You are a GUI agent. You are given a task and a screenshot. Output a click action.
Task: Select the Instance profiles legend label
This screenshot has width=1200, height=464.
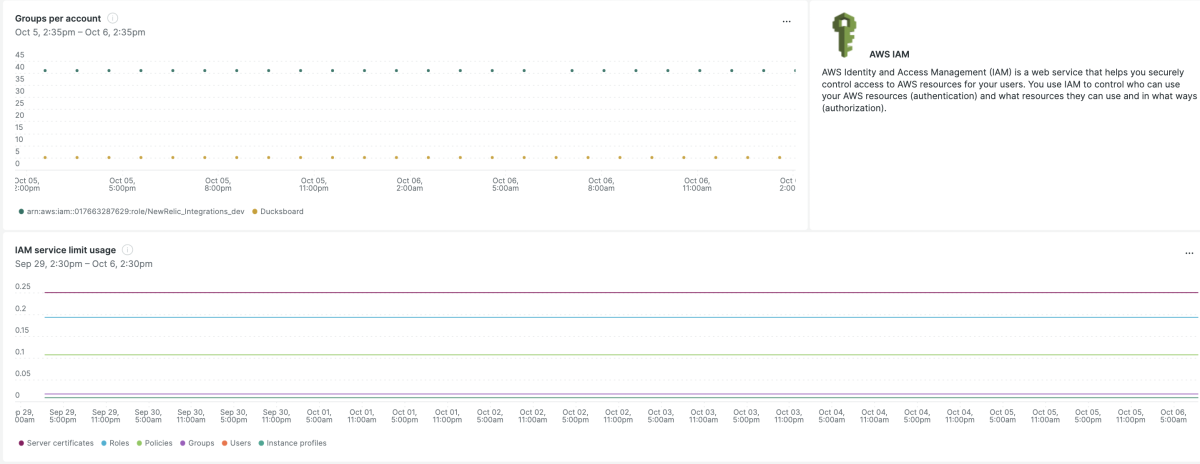[x=297, y=443]
